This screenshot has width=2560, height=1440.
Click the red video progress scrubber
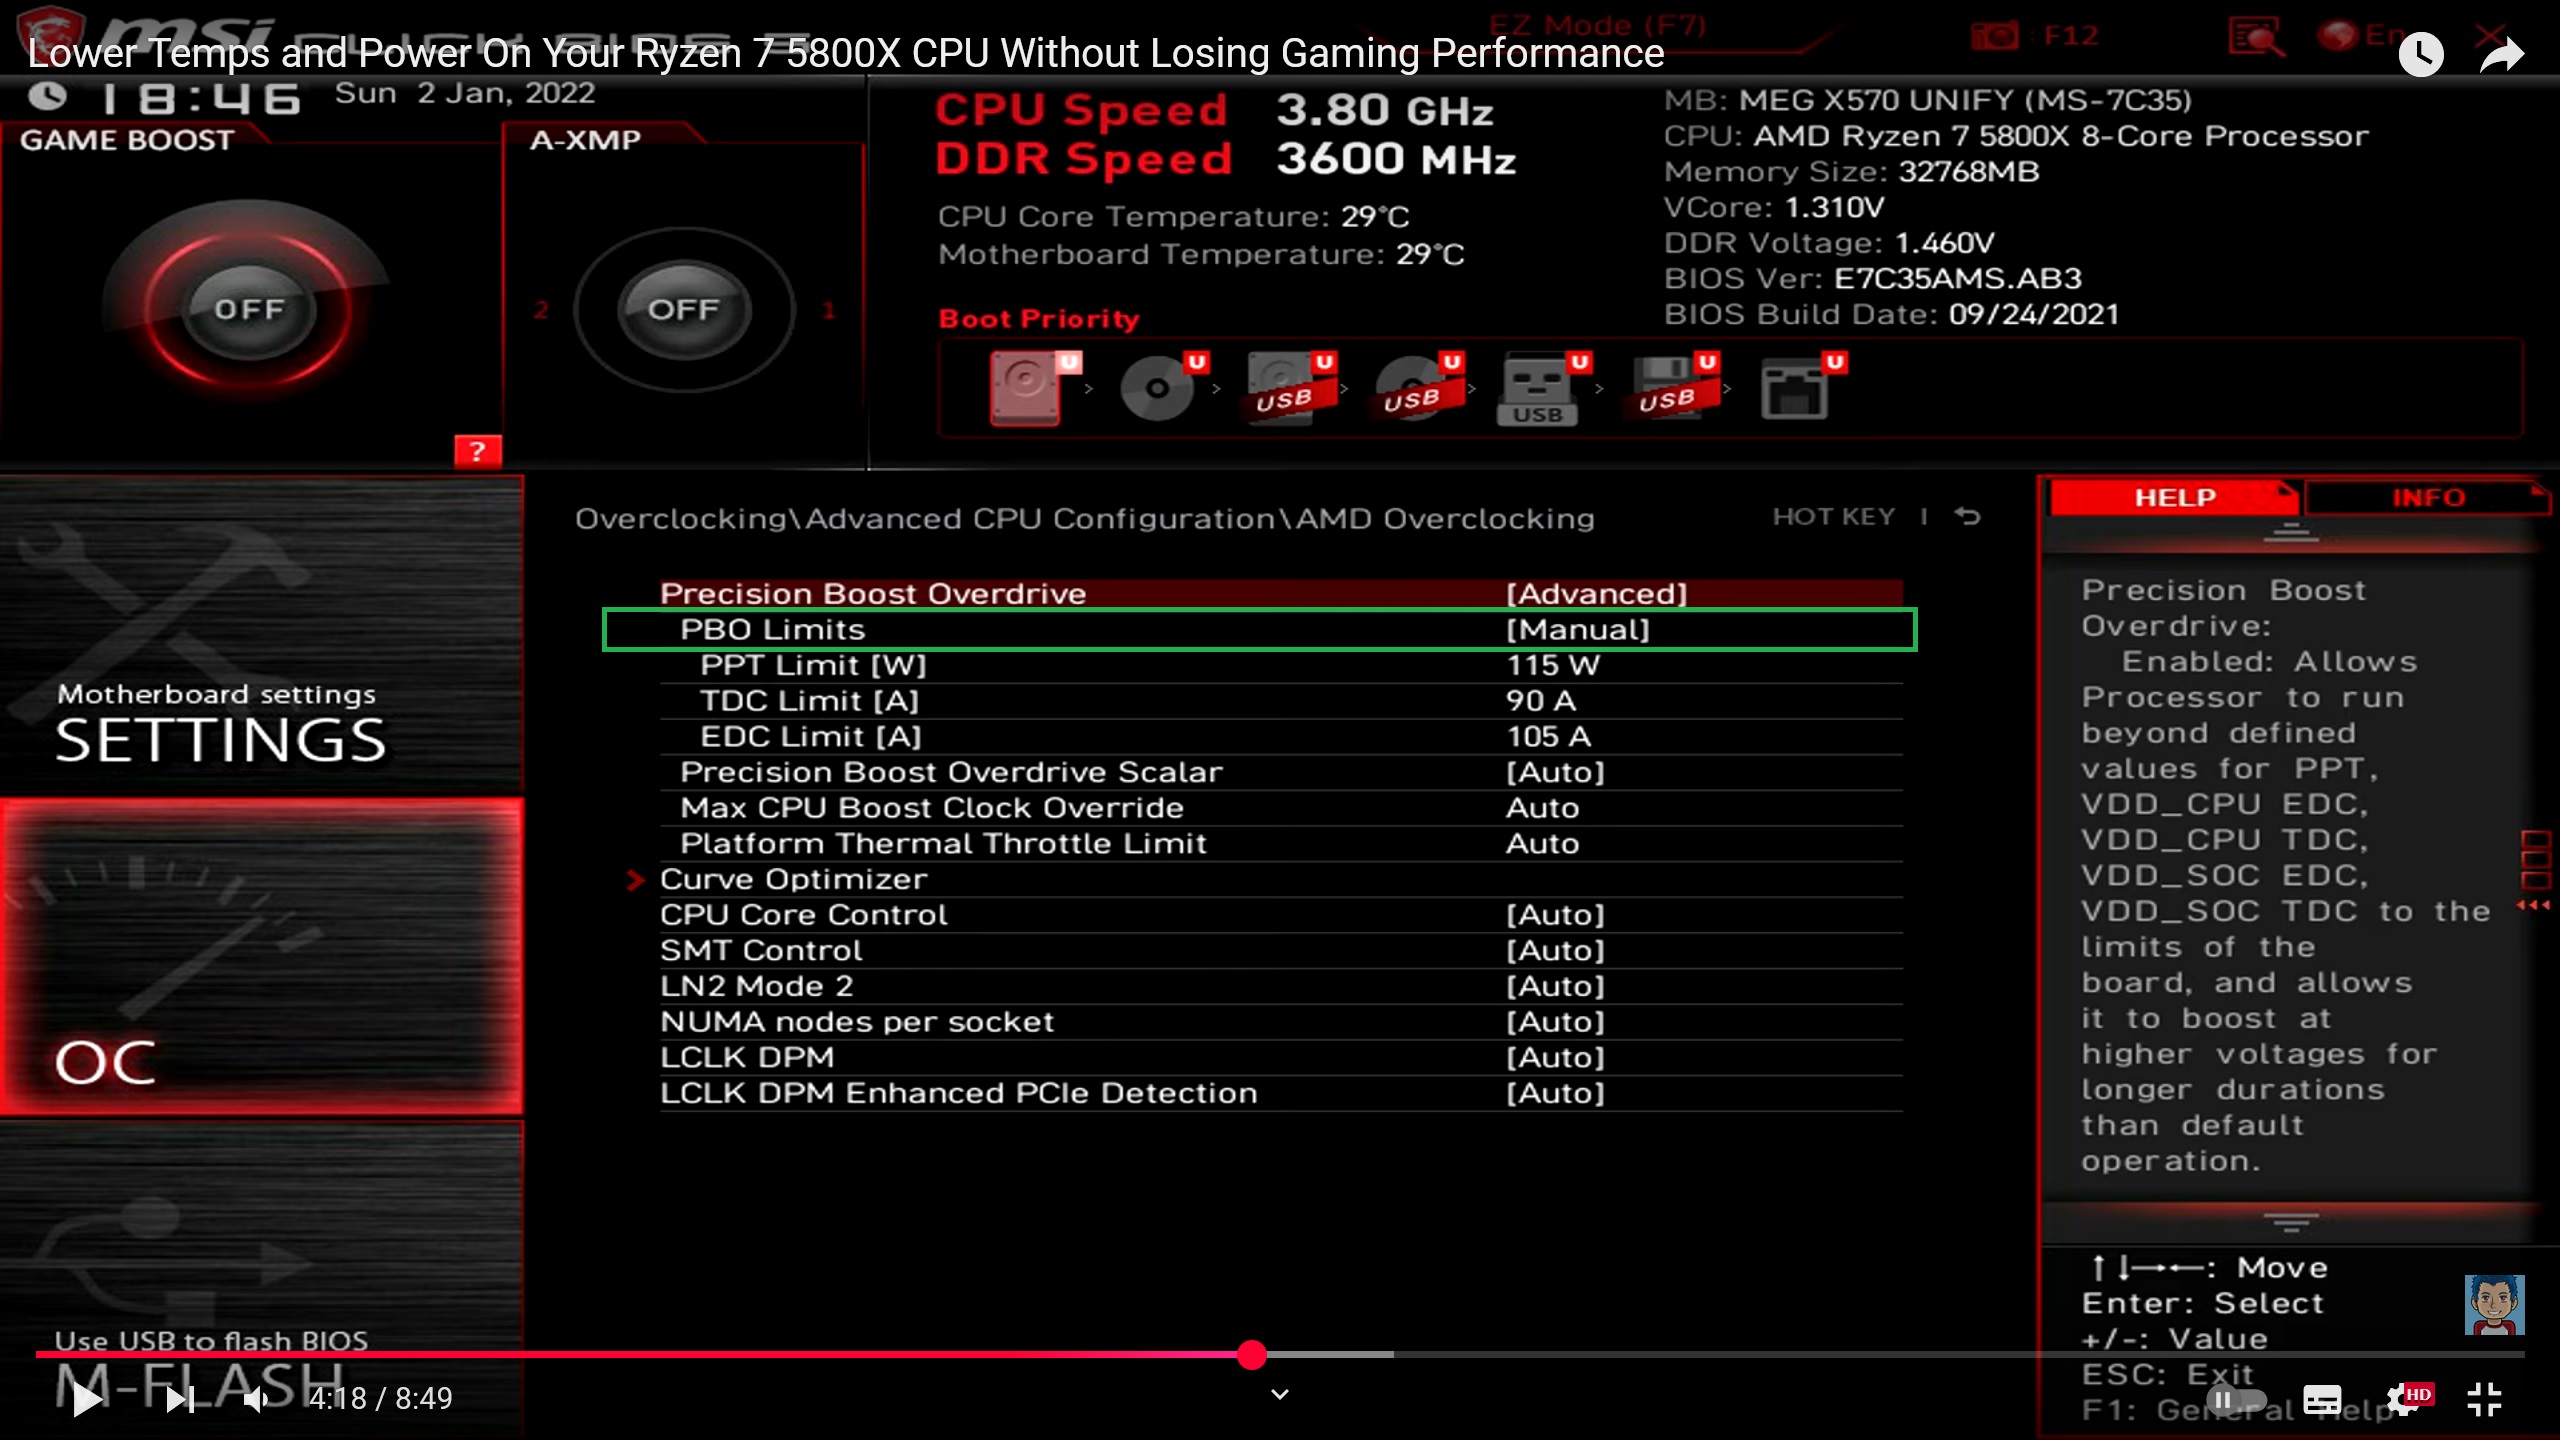click(1251, 1355)
